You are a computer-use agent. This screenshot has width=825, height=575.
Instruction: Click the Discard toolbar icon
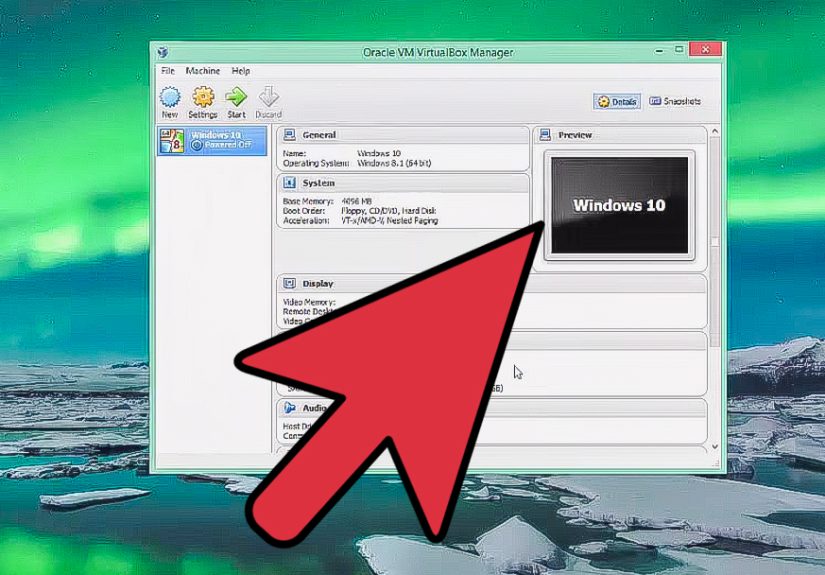tap(268, 97)
